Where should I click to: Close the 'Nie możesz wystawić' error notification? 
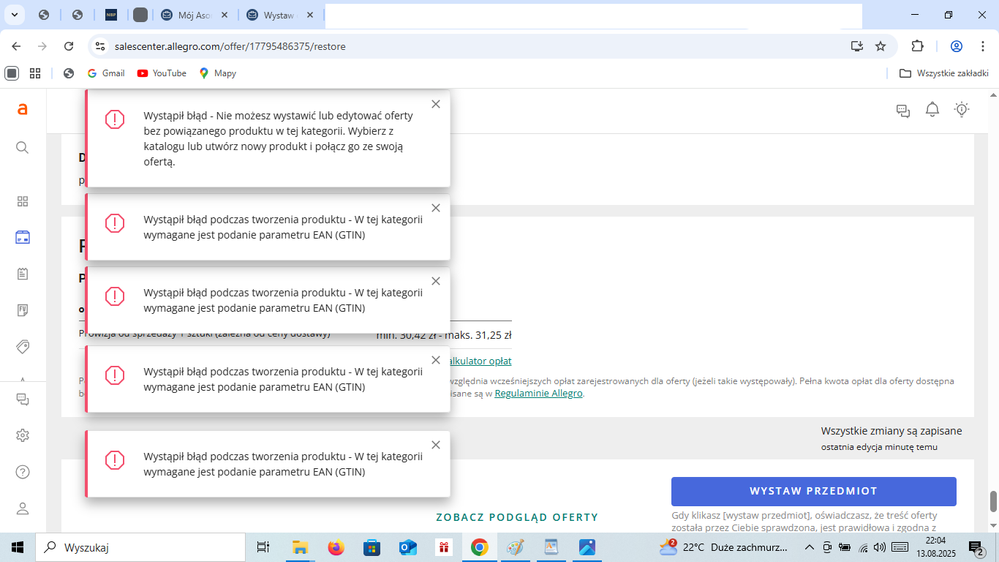pyautogui.click(x=436, y=104)
